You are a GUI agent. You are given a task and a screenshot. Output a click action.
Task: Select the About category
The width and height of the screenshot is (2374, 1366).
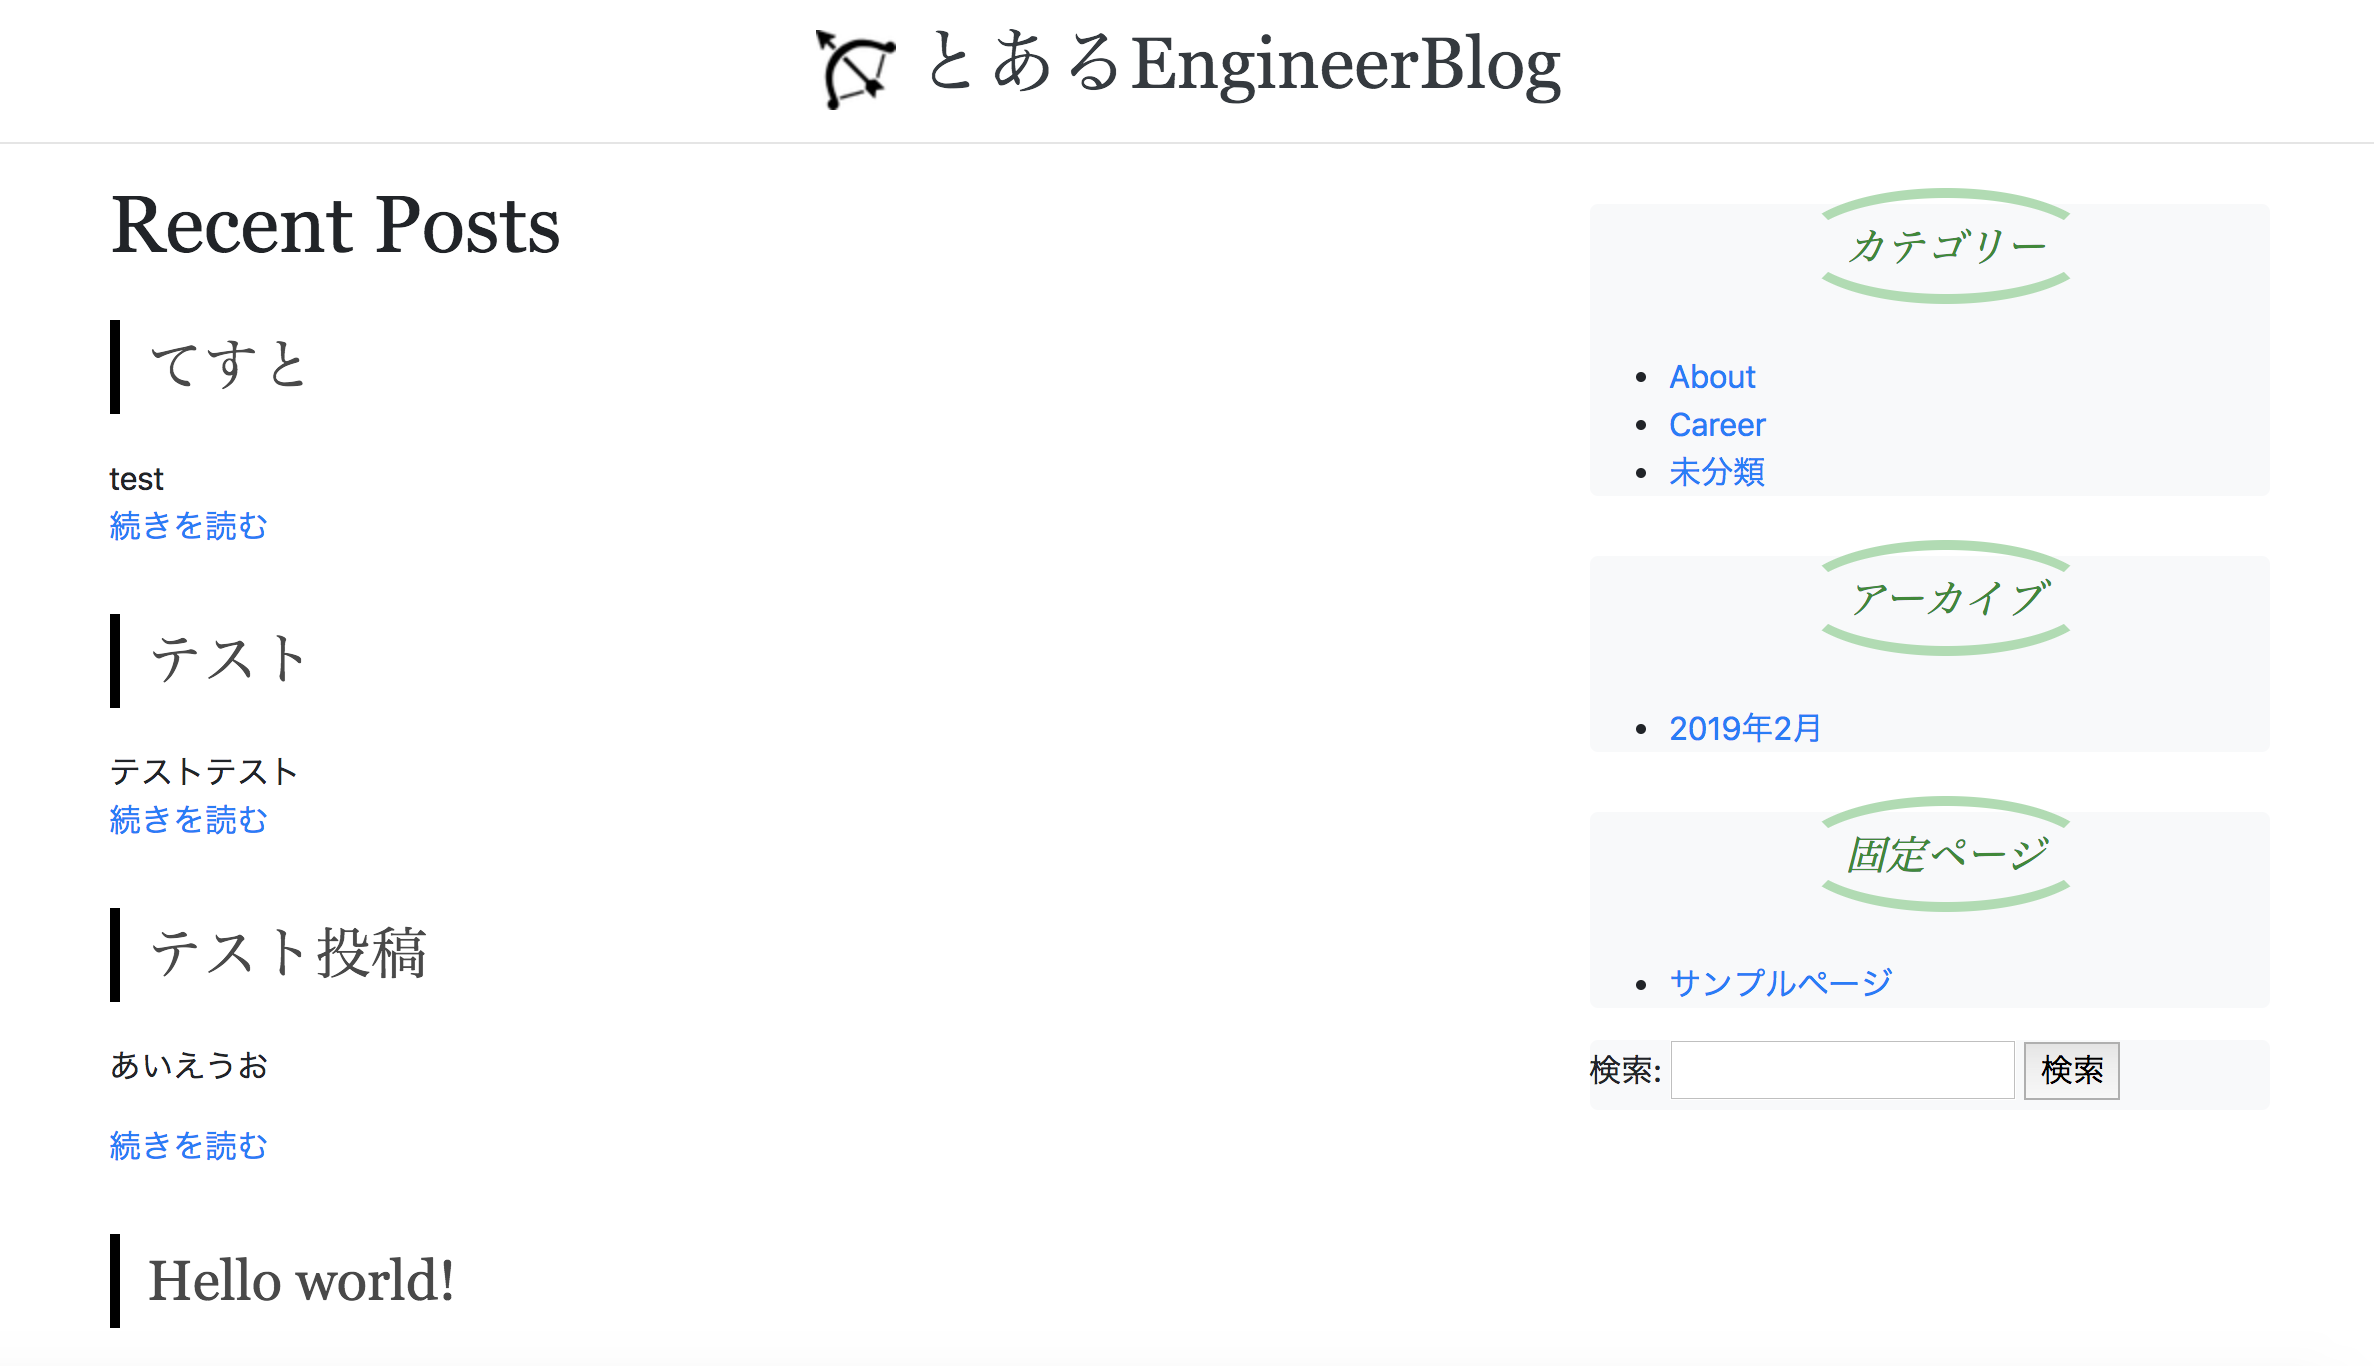coord(1712,377)
